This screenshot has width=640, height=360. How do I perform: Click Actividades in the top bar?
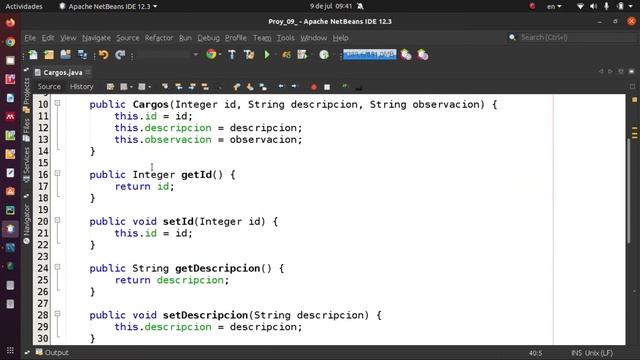(24, 6)
